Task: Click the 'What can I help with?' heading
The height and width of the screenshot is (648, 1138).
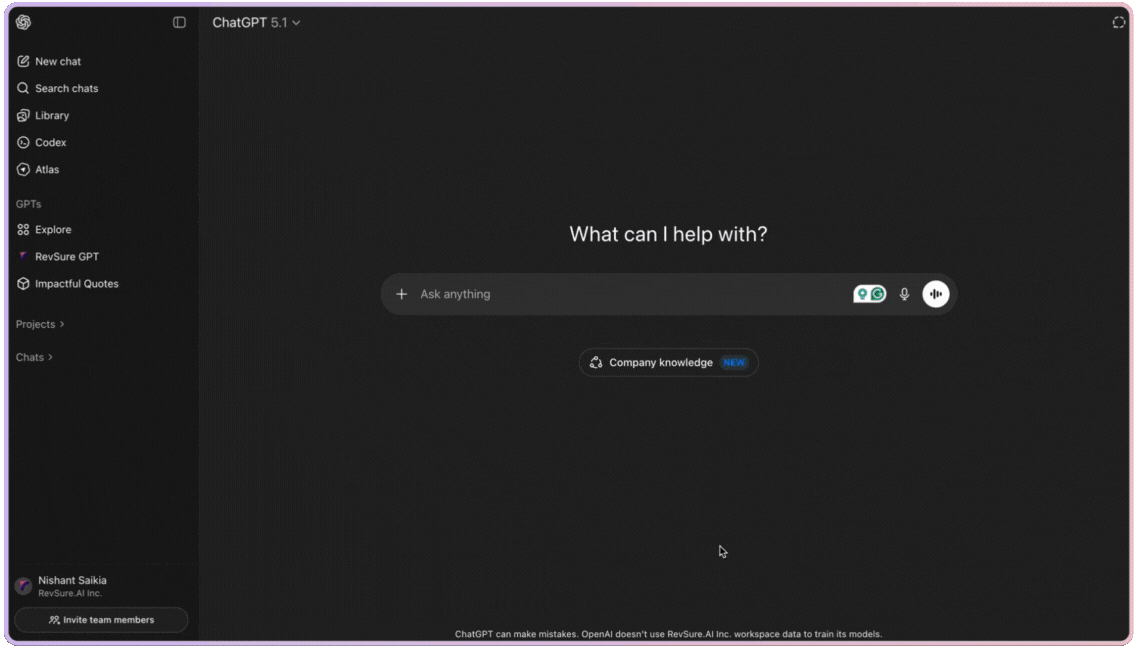Action: (x=668, y=234)
